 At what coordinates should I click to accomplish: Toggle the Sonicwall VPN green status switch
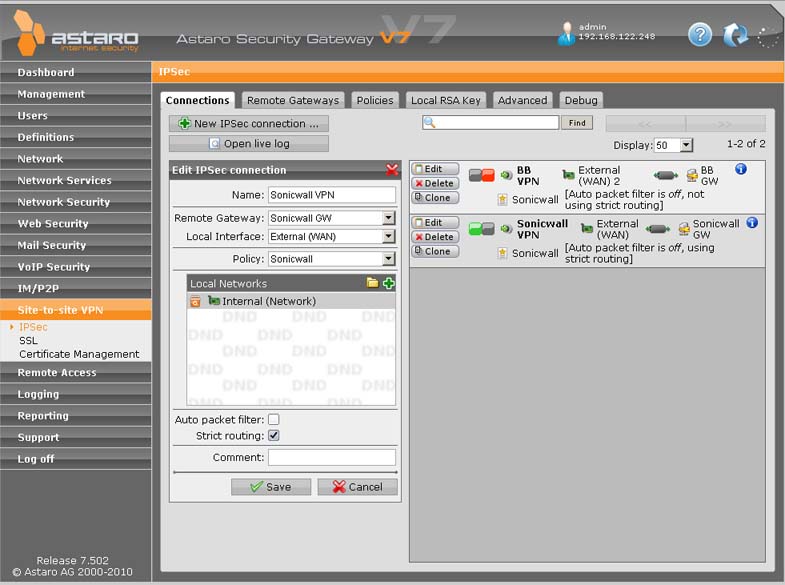pos(482,229)
